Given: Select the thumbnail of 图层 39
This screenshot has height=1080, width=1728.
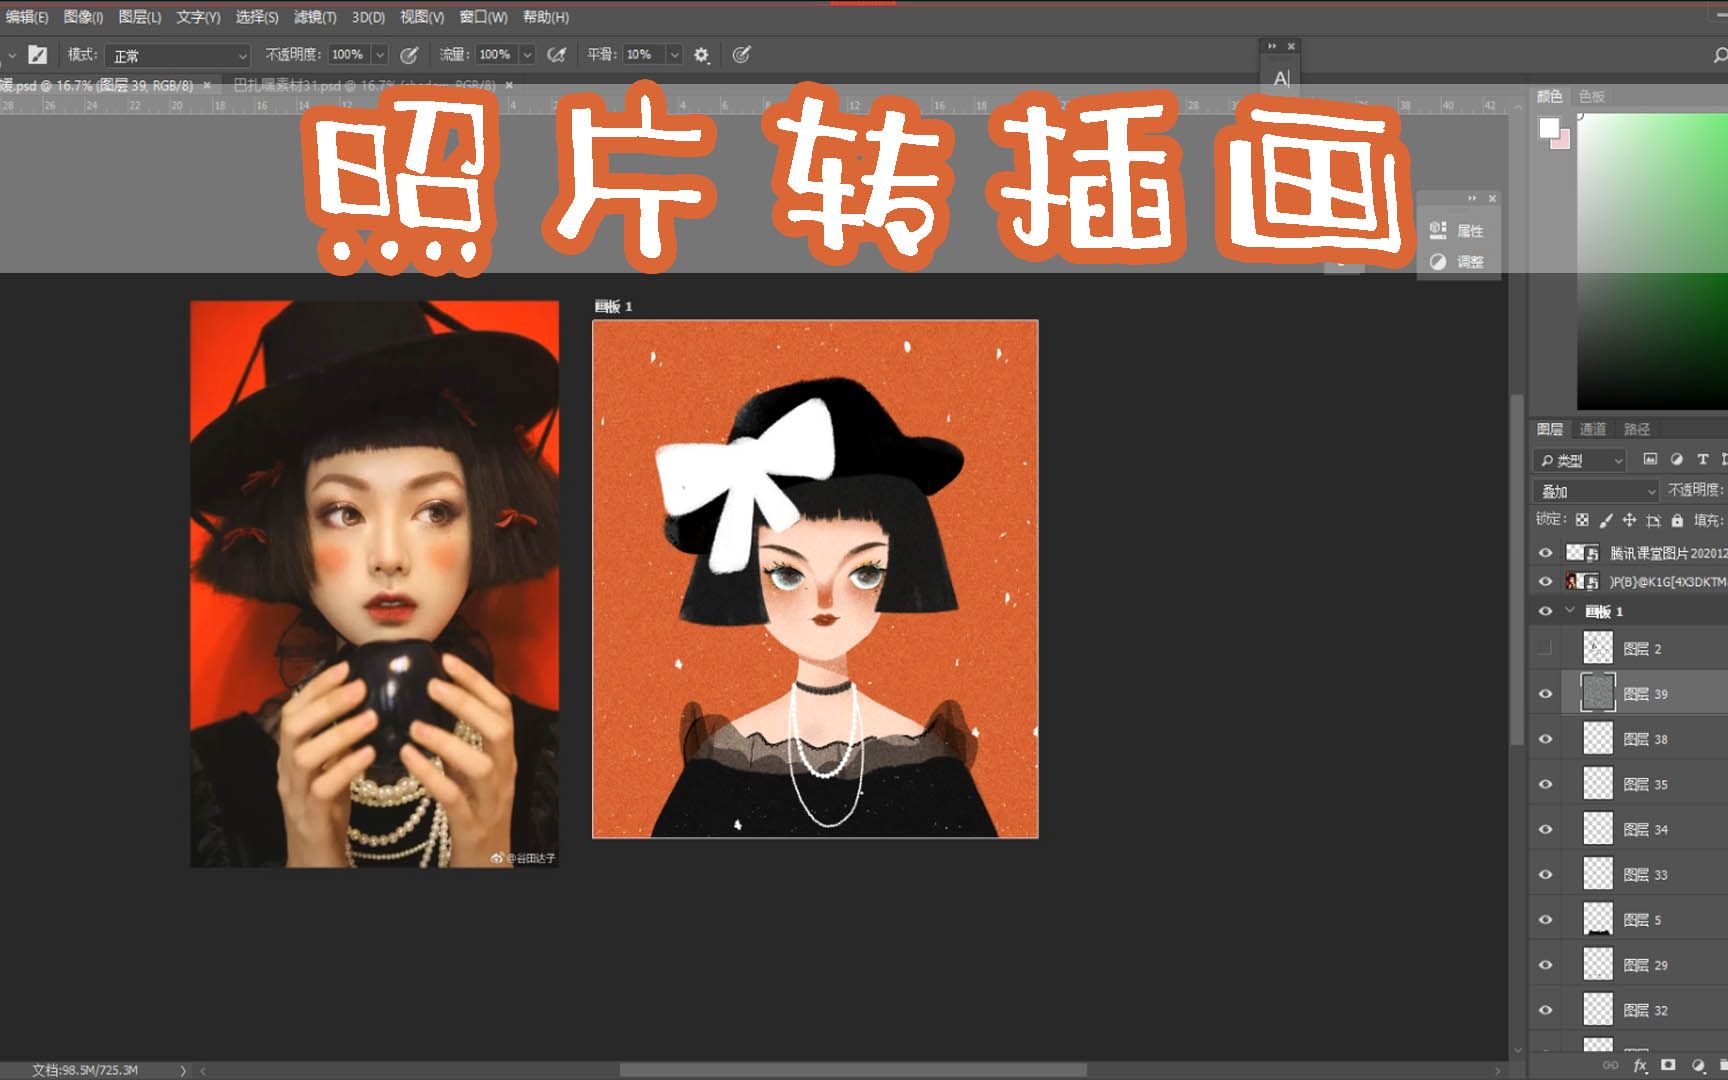Looking at the screenshot, I should (x=1596, y=693).
